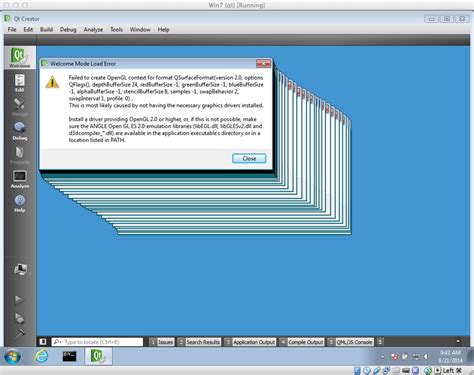This screenshot has height=375, width=474.
Task: Click the Run play button
Action: tap(19, 299)
